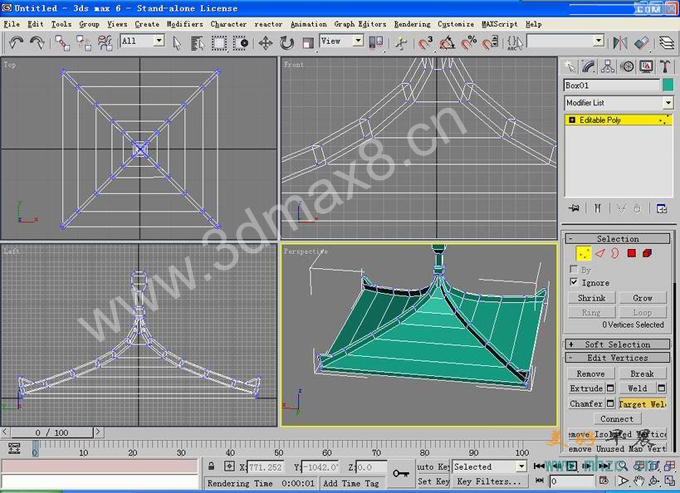Click the Align tool icon

[x=641, y=42]
